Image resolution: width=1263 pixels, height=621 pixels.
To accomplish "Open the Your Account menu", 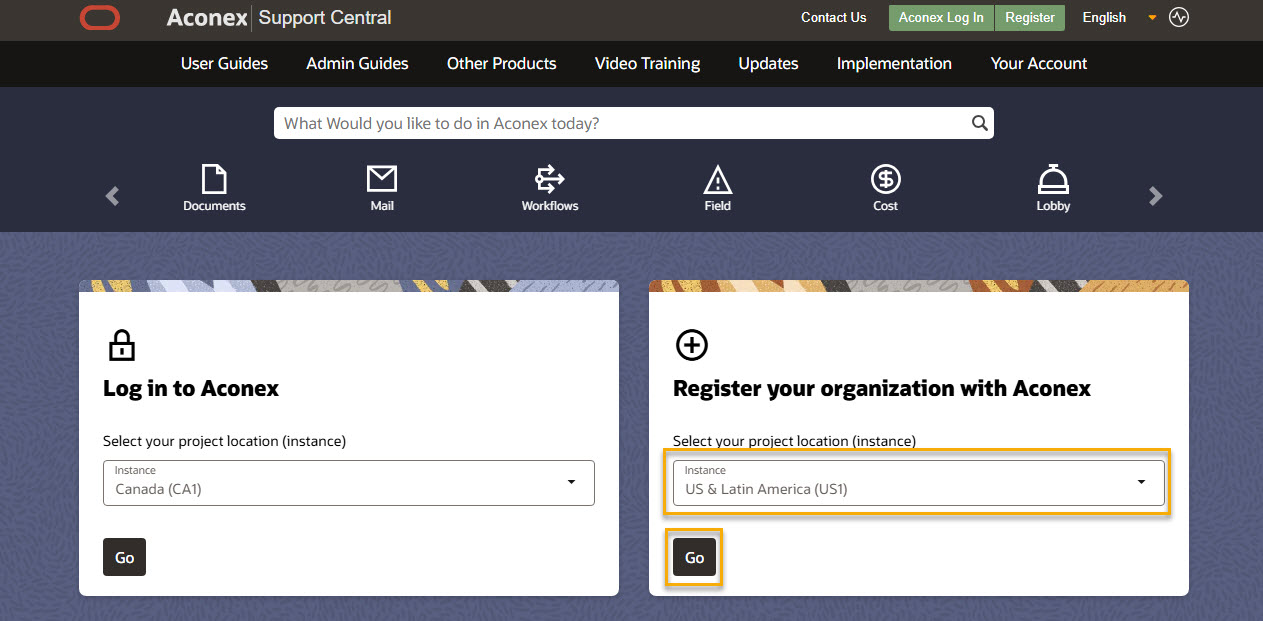I will [x=1039, y=63].
